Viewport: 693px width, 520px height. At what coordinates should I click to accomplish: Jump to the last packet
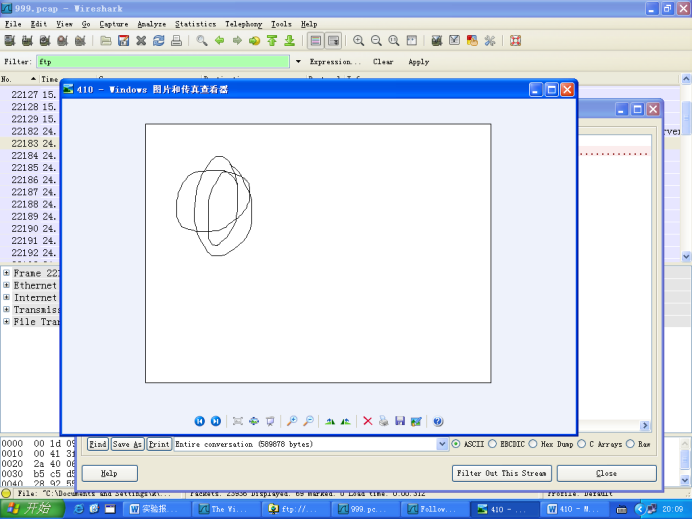[289, 41]
